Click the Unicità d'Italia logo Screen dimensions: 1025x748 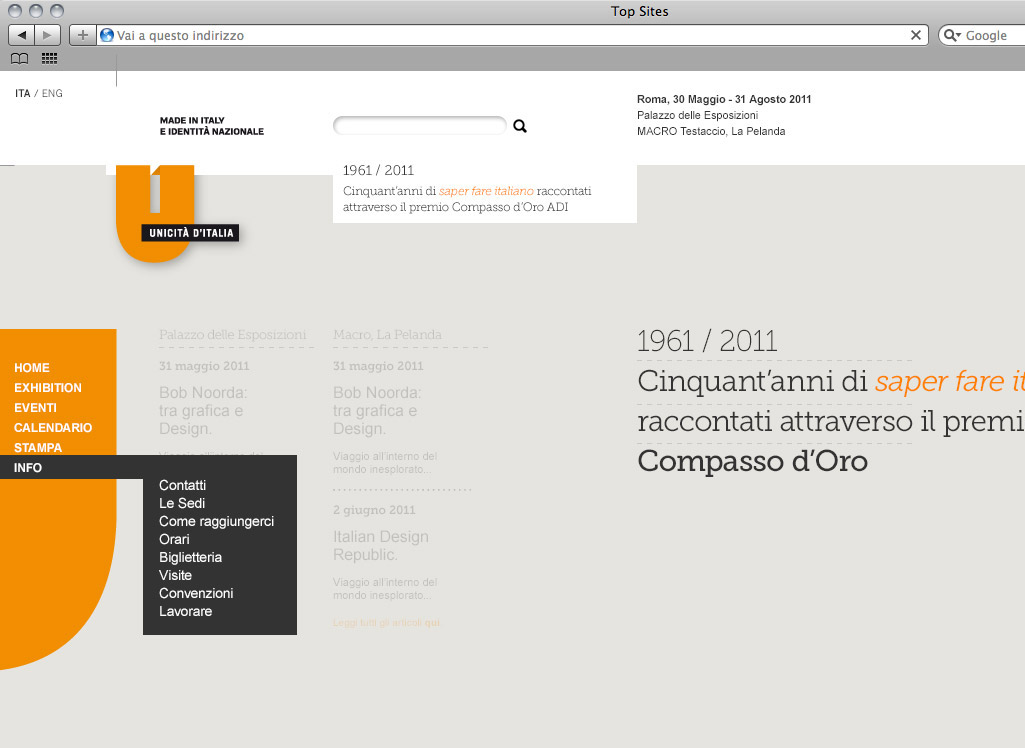pyautogui.click(x=176, y=214)
